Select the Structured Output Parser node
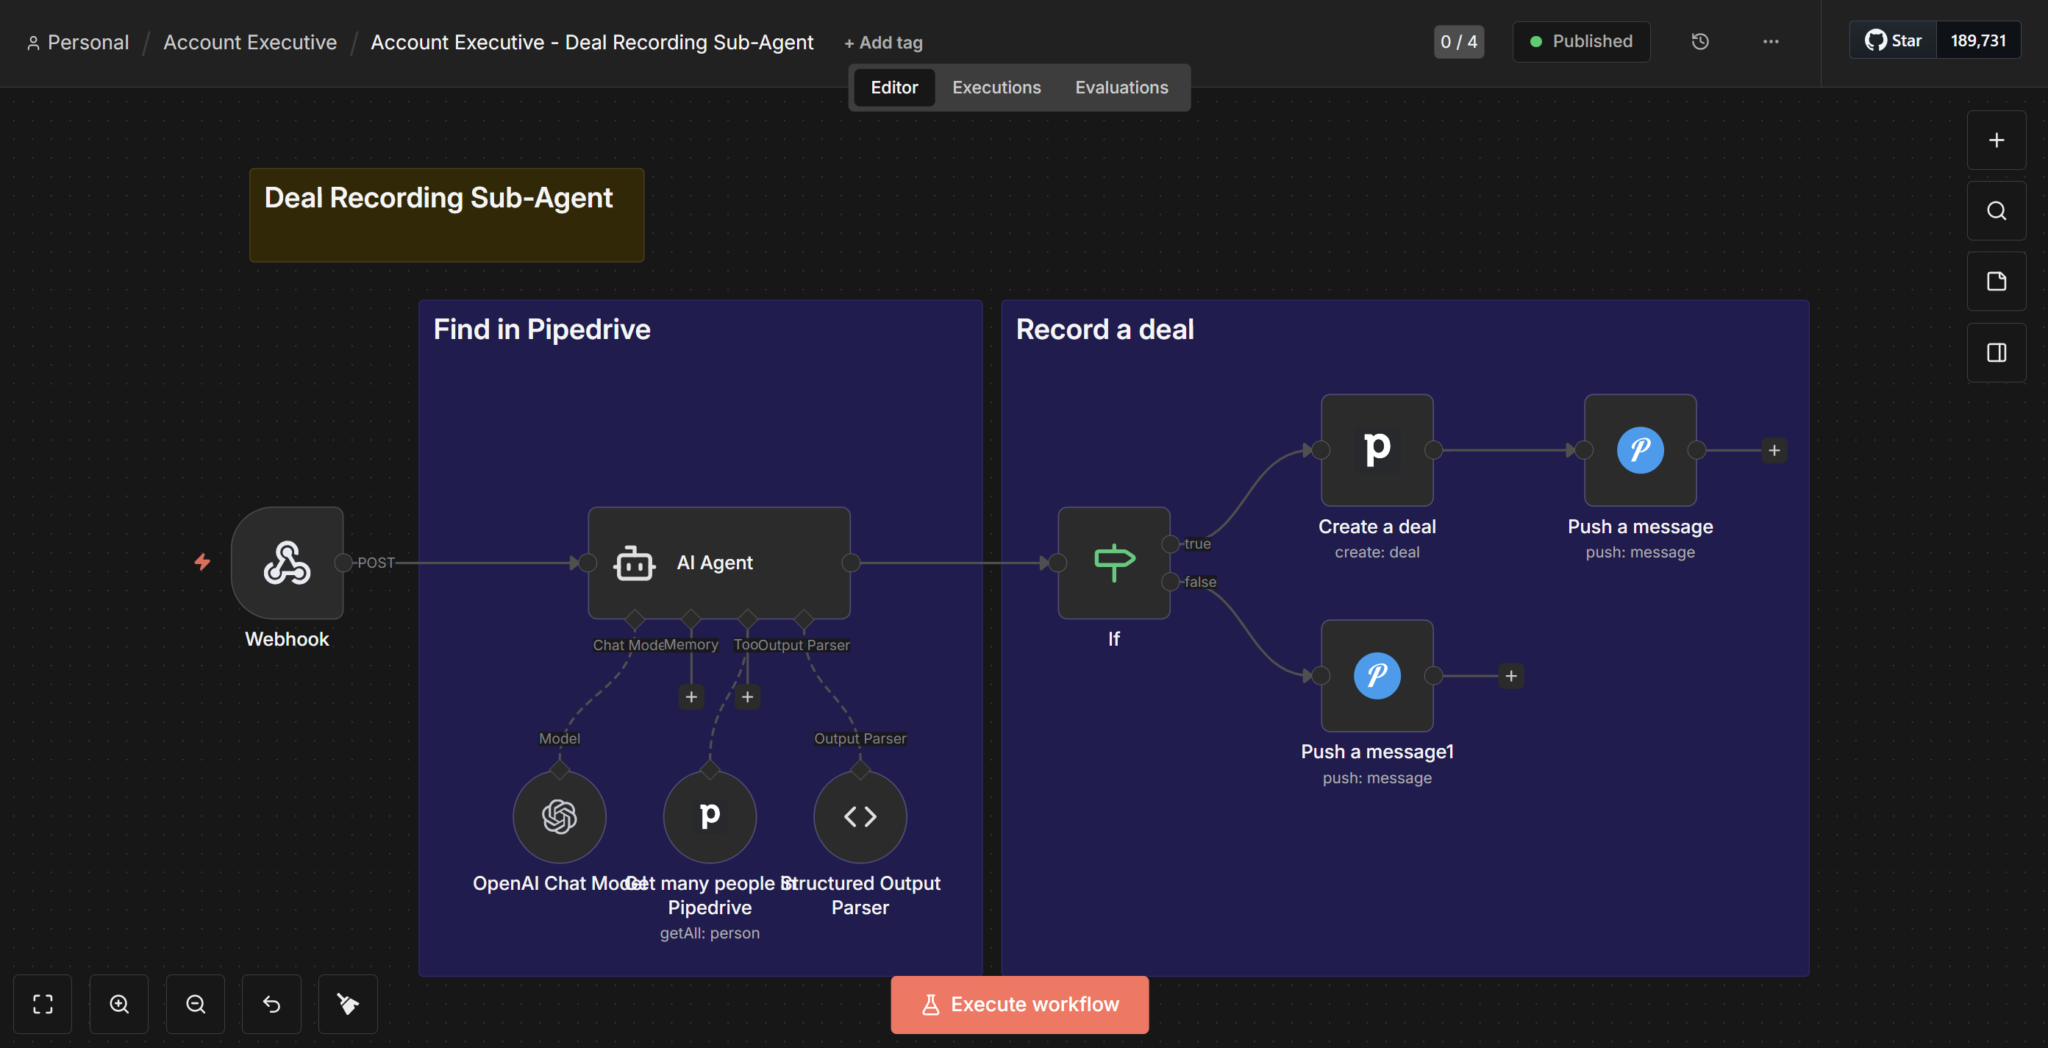Screen dimensions: 2048x1048 point(860,816)
